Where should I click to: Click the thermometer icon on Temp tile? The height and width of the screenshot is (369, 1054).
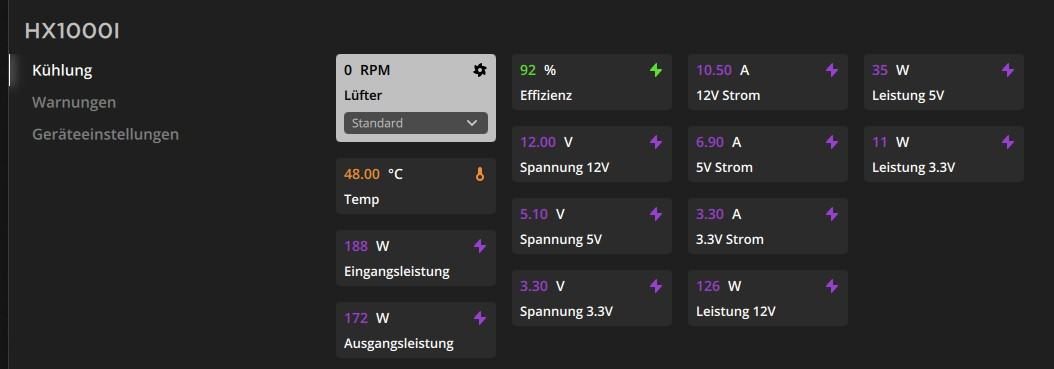coord(479,174)
